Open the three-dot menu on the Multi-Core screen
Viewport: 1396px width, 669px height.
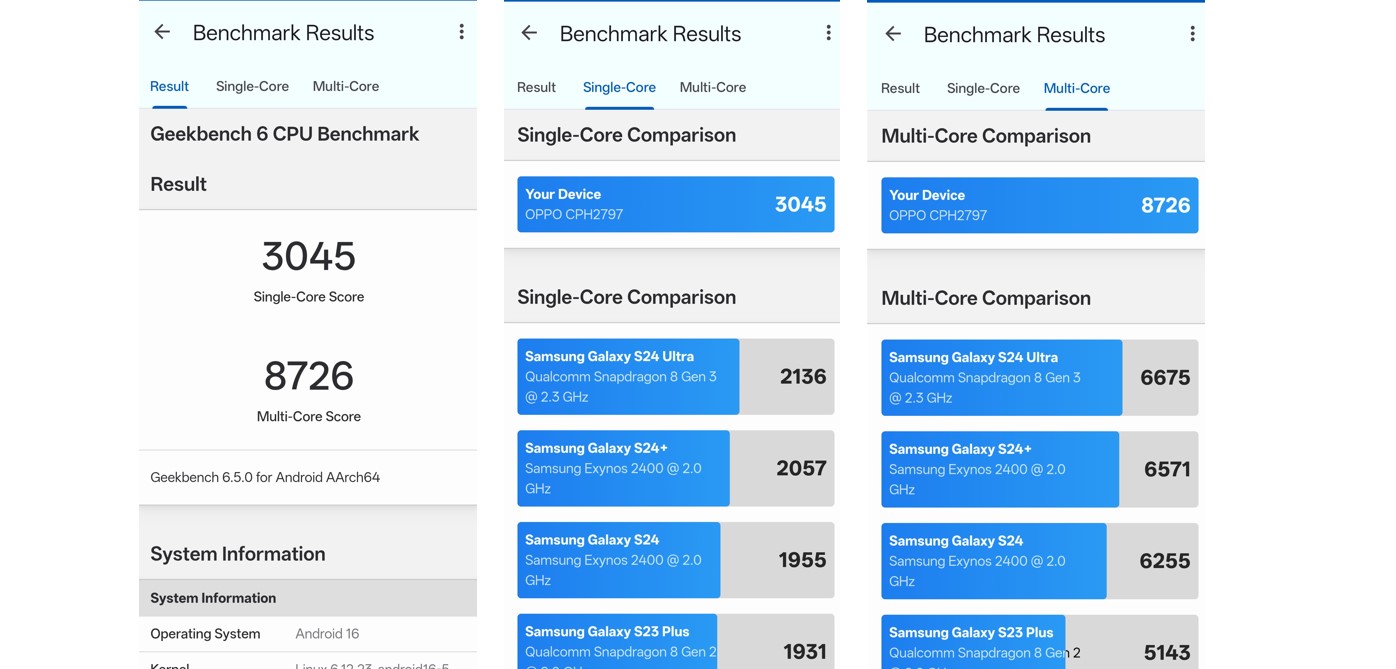(x=1192, y=34)
